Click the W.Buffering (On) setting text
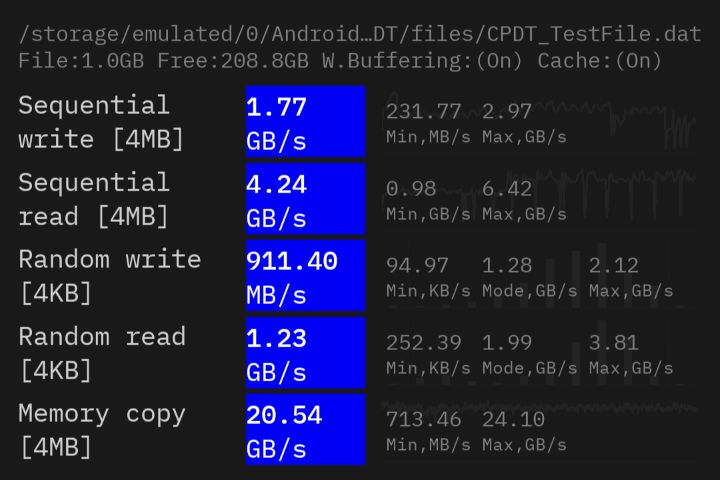Viewport: 720px width, 480px height. pos(422,61)
